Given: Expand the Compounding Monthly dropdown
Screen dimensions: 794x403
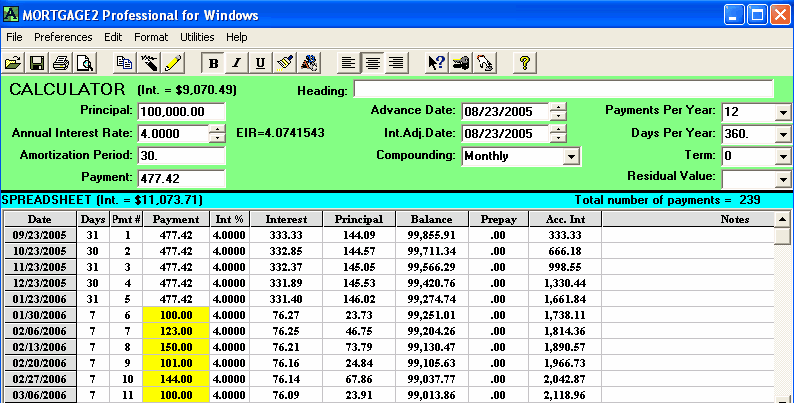Looking at the screenshot, I should click(571, 156).
